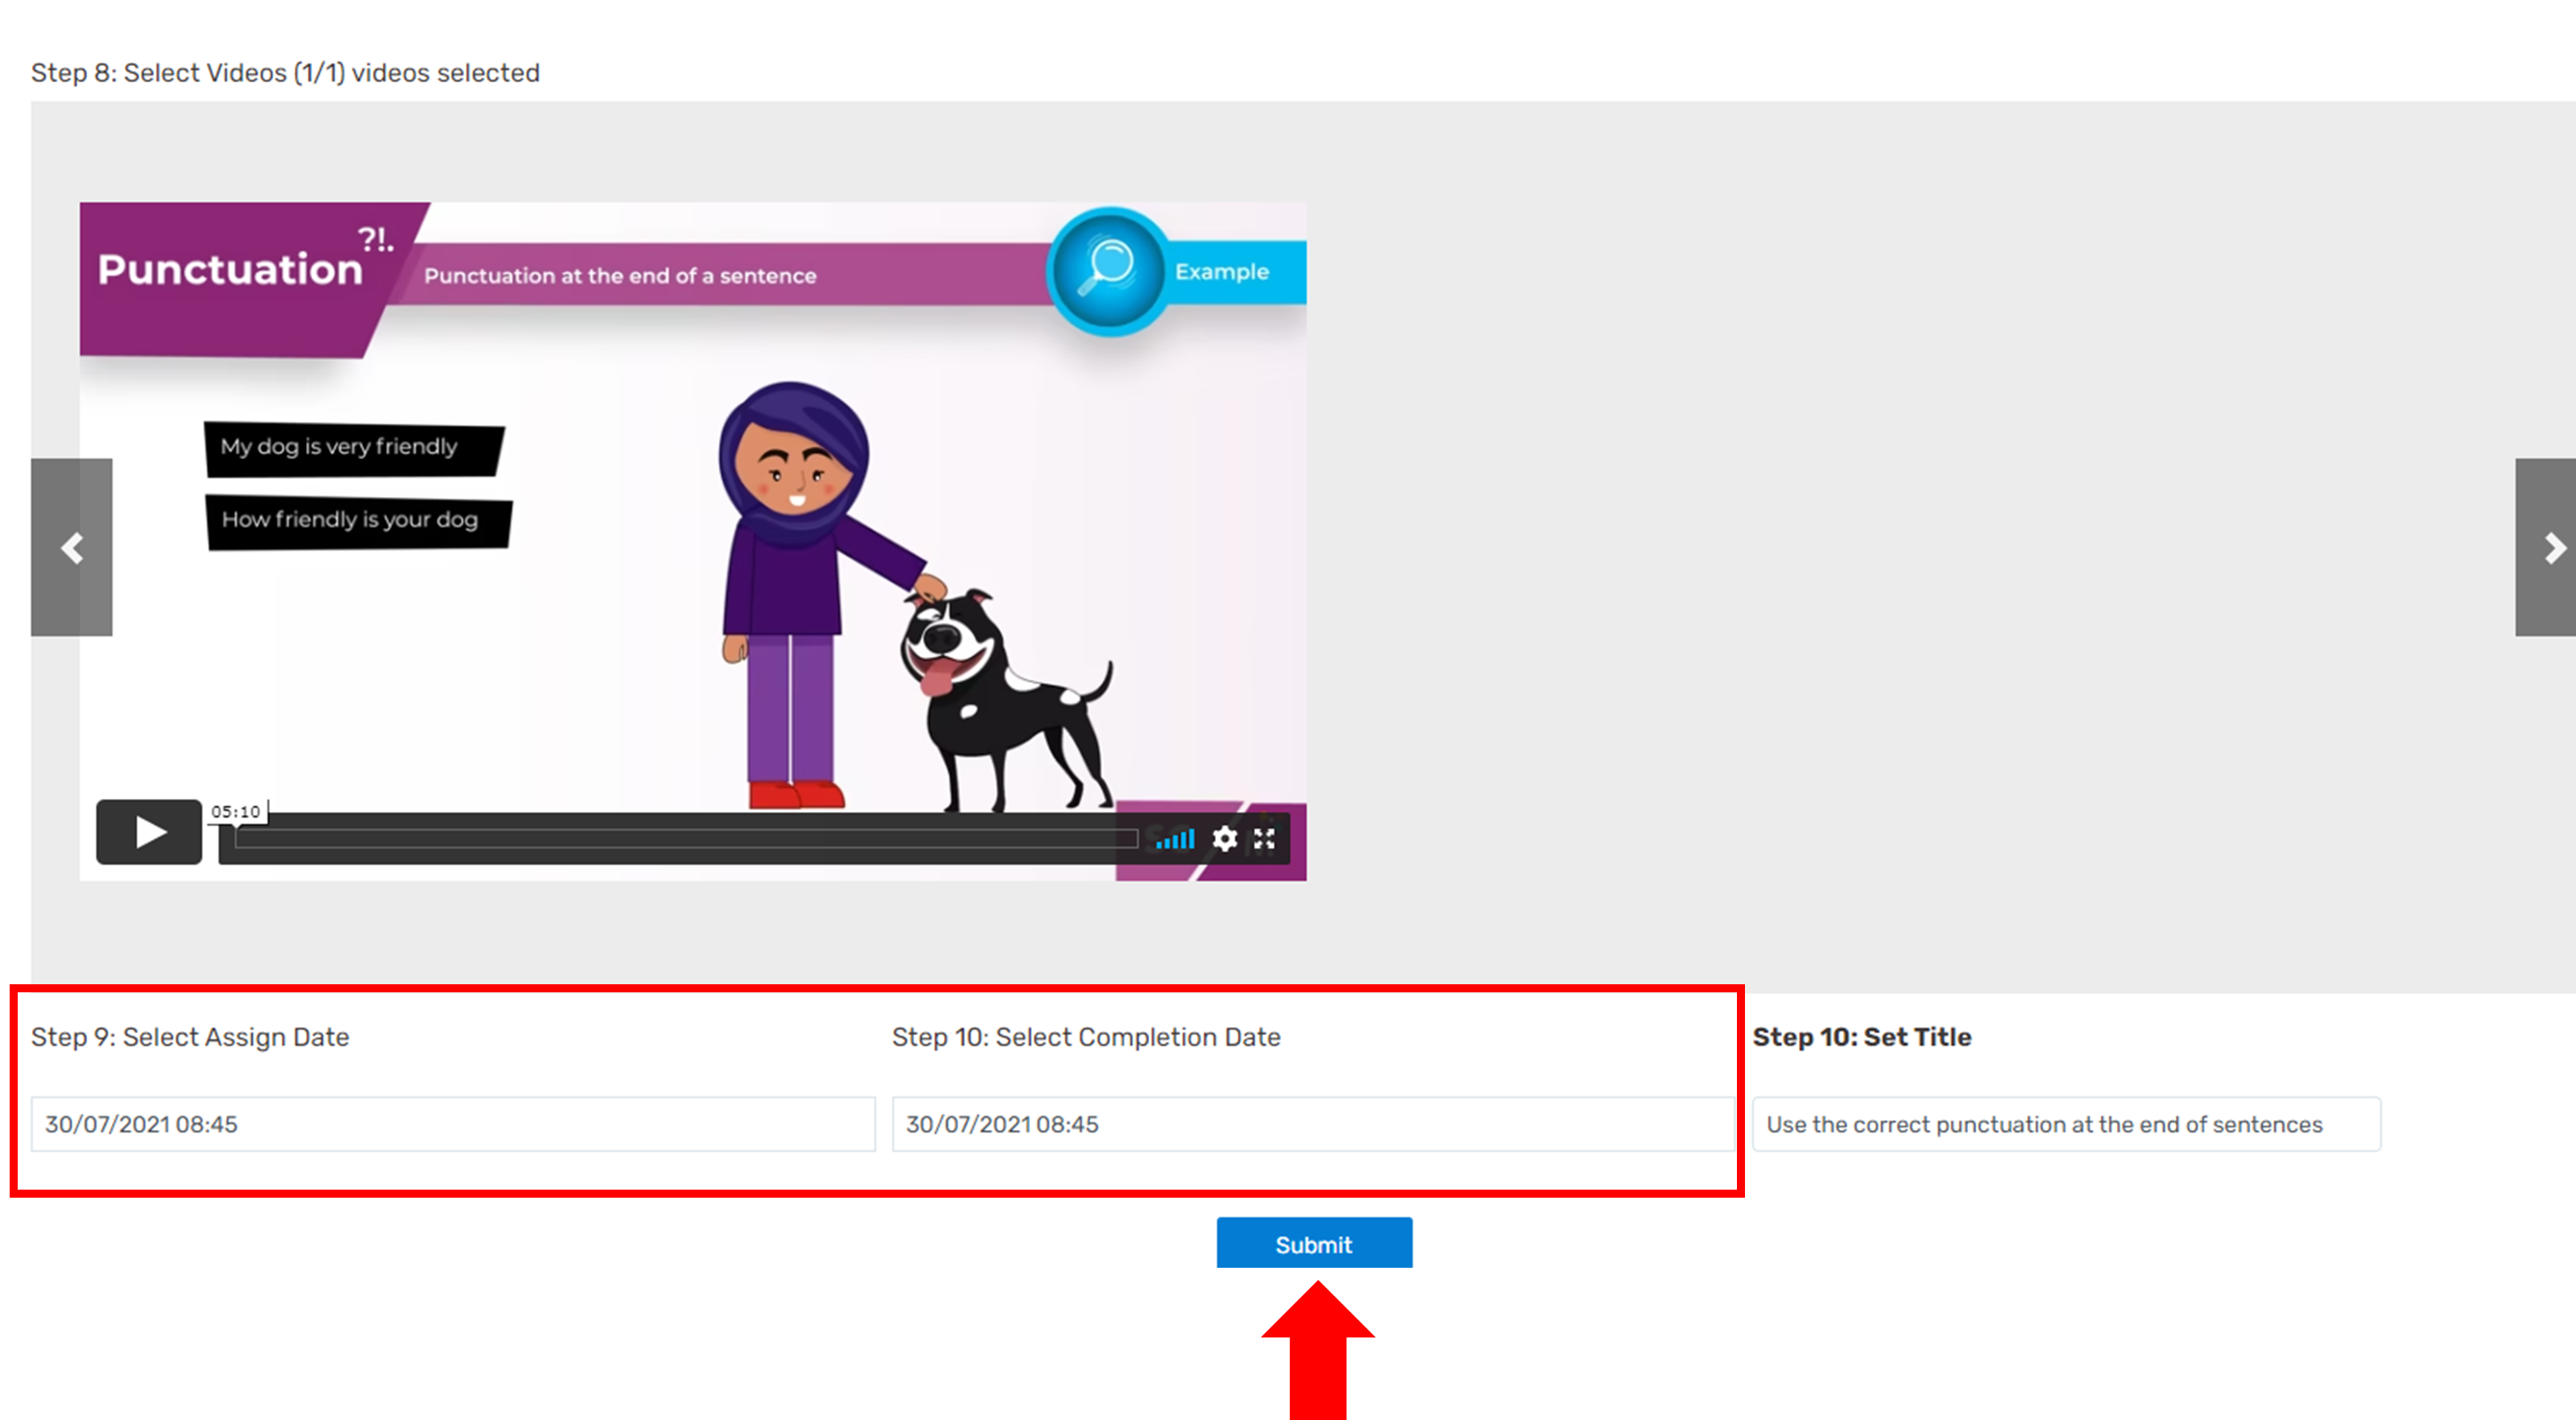Image resolution: width=2576 pixels, height=1420 pixels.
Task: Play the Punctuation video
Action: [x=149, y=831]
